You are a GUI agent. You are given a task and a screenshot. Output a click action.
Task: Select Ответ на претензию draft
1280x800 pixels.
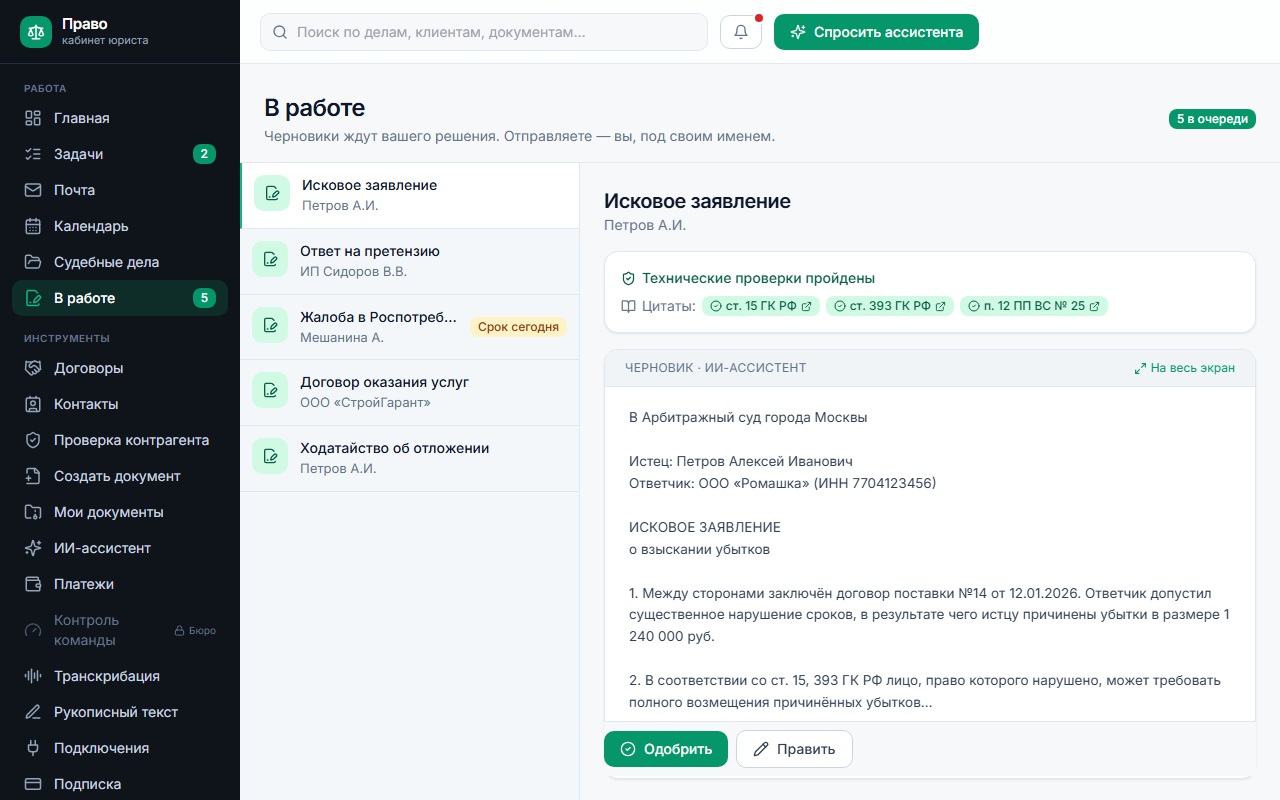410,261
